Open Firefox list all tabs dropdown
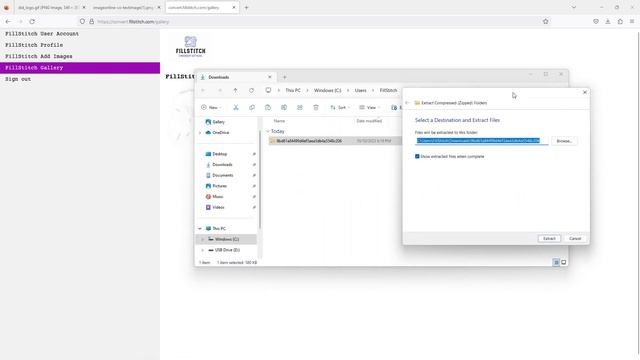 click(573, 7)
